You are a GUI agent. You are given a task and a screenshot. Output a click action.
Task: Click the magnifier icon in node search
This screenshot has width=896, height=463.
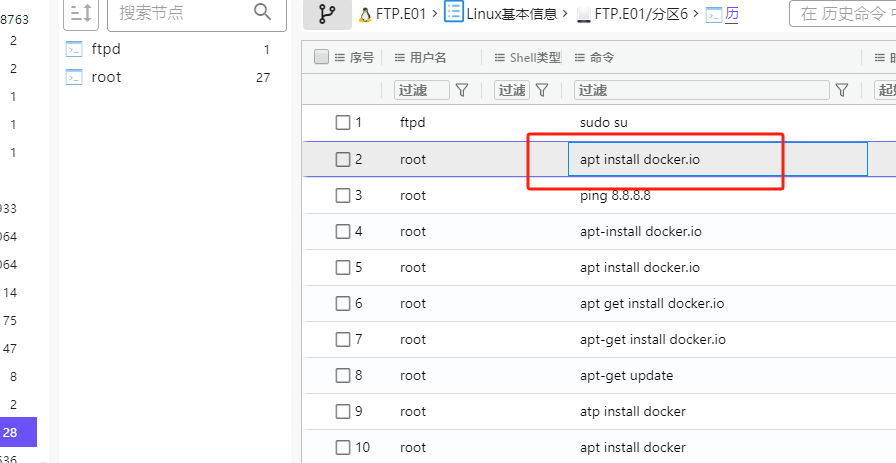click(263, 12)
